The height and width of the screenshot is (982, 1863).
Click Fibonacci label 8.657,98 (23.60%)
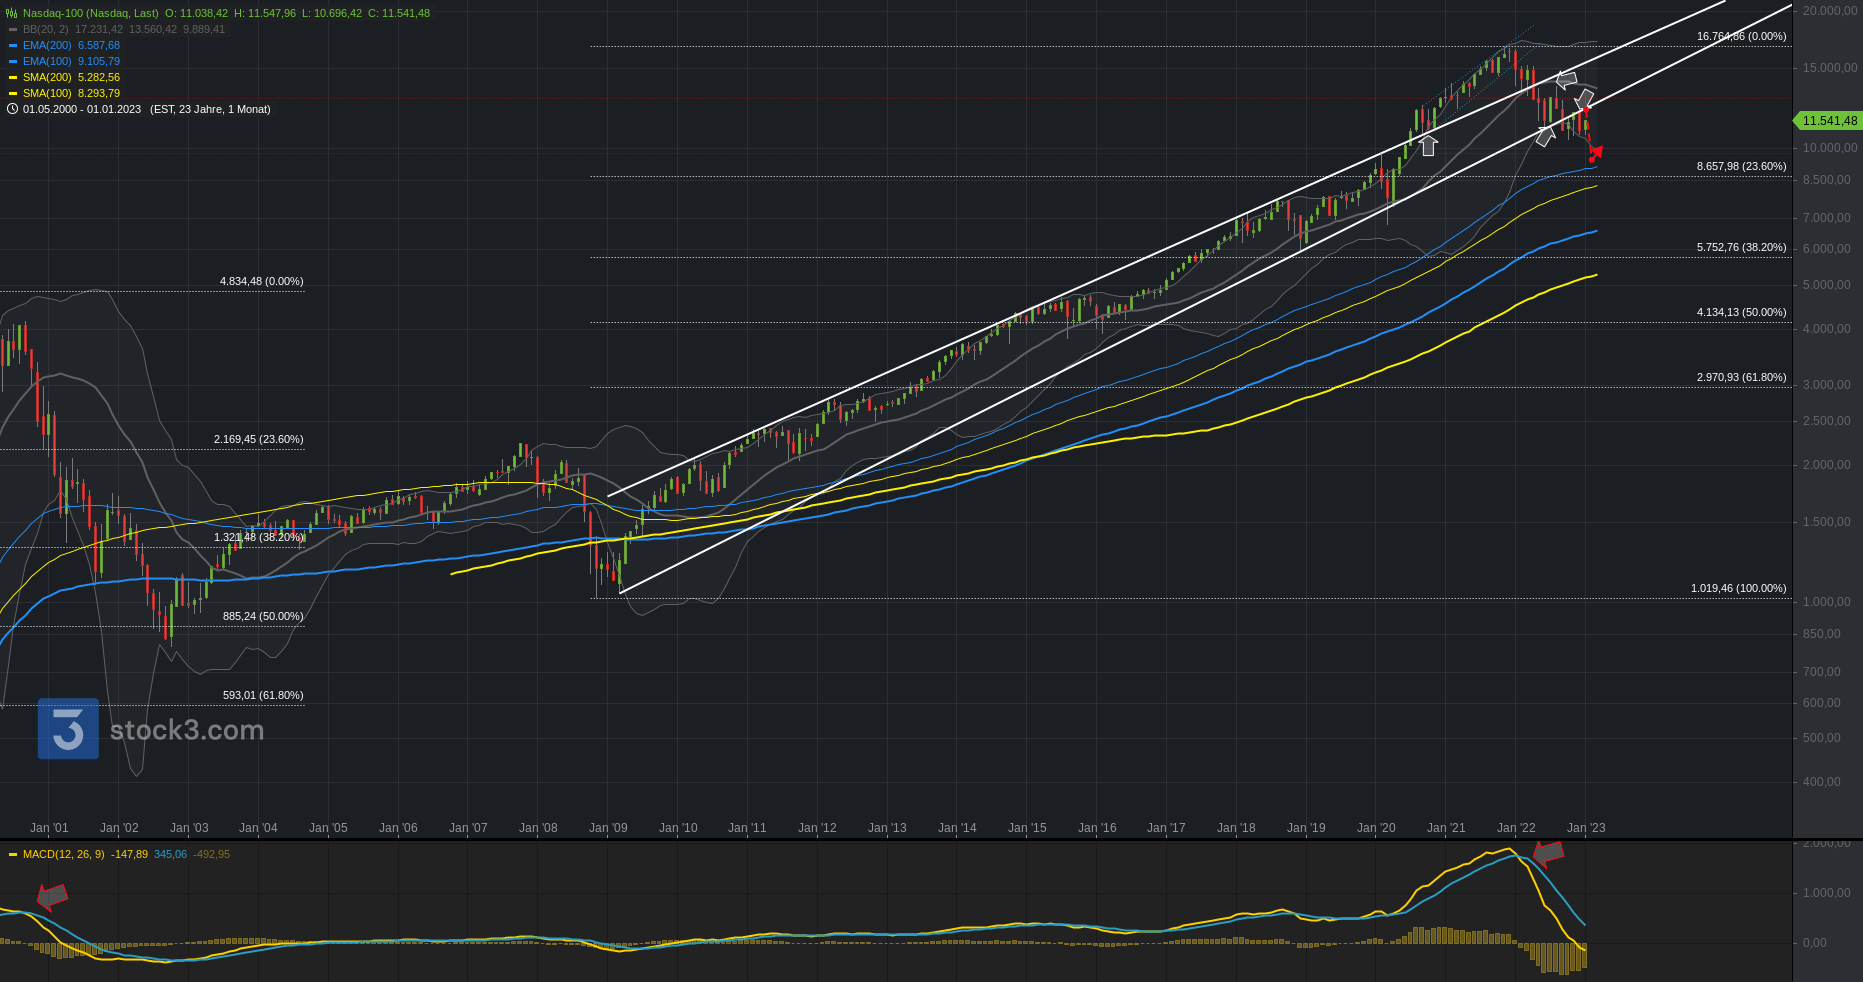[1741, 166]
